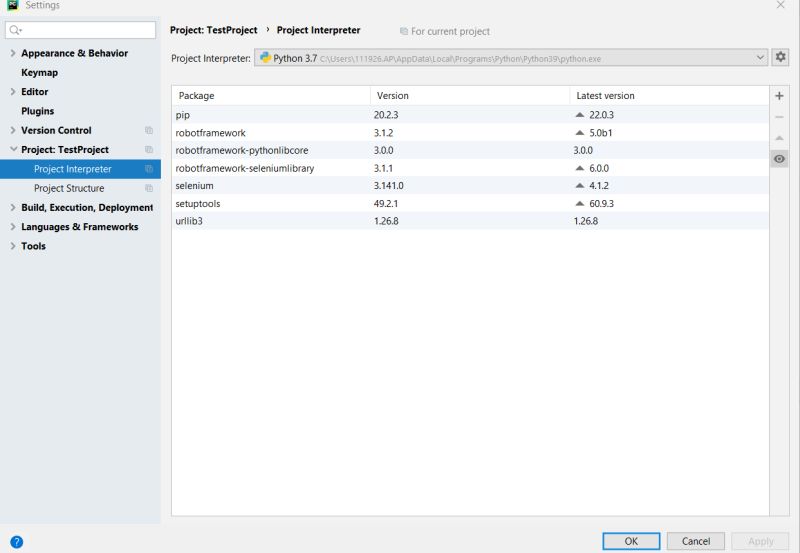Click in the settings search field
Viewport: 800px width, 553px height.
[x=80, y=30]
